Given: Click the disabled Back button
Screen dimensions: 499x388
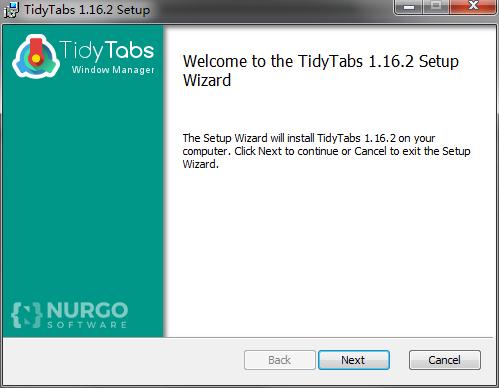Looking at the screenshot, I should [279, 360].
